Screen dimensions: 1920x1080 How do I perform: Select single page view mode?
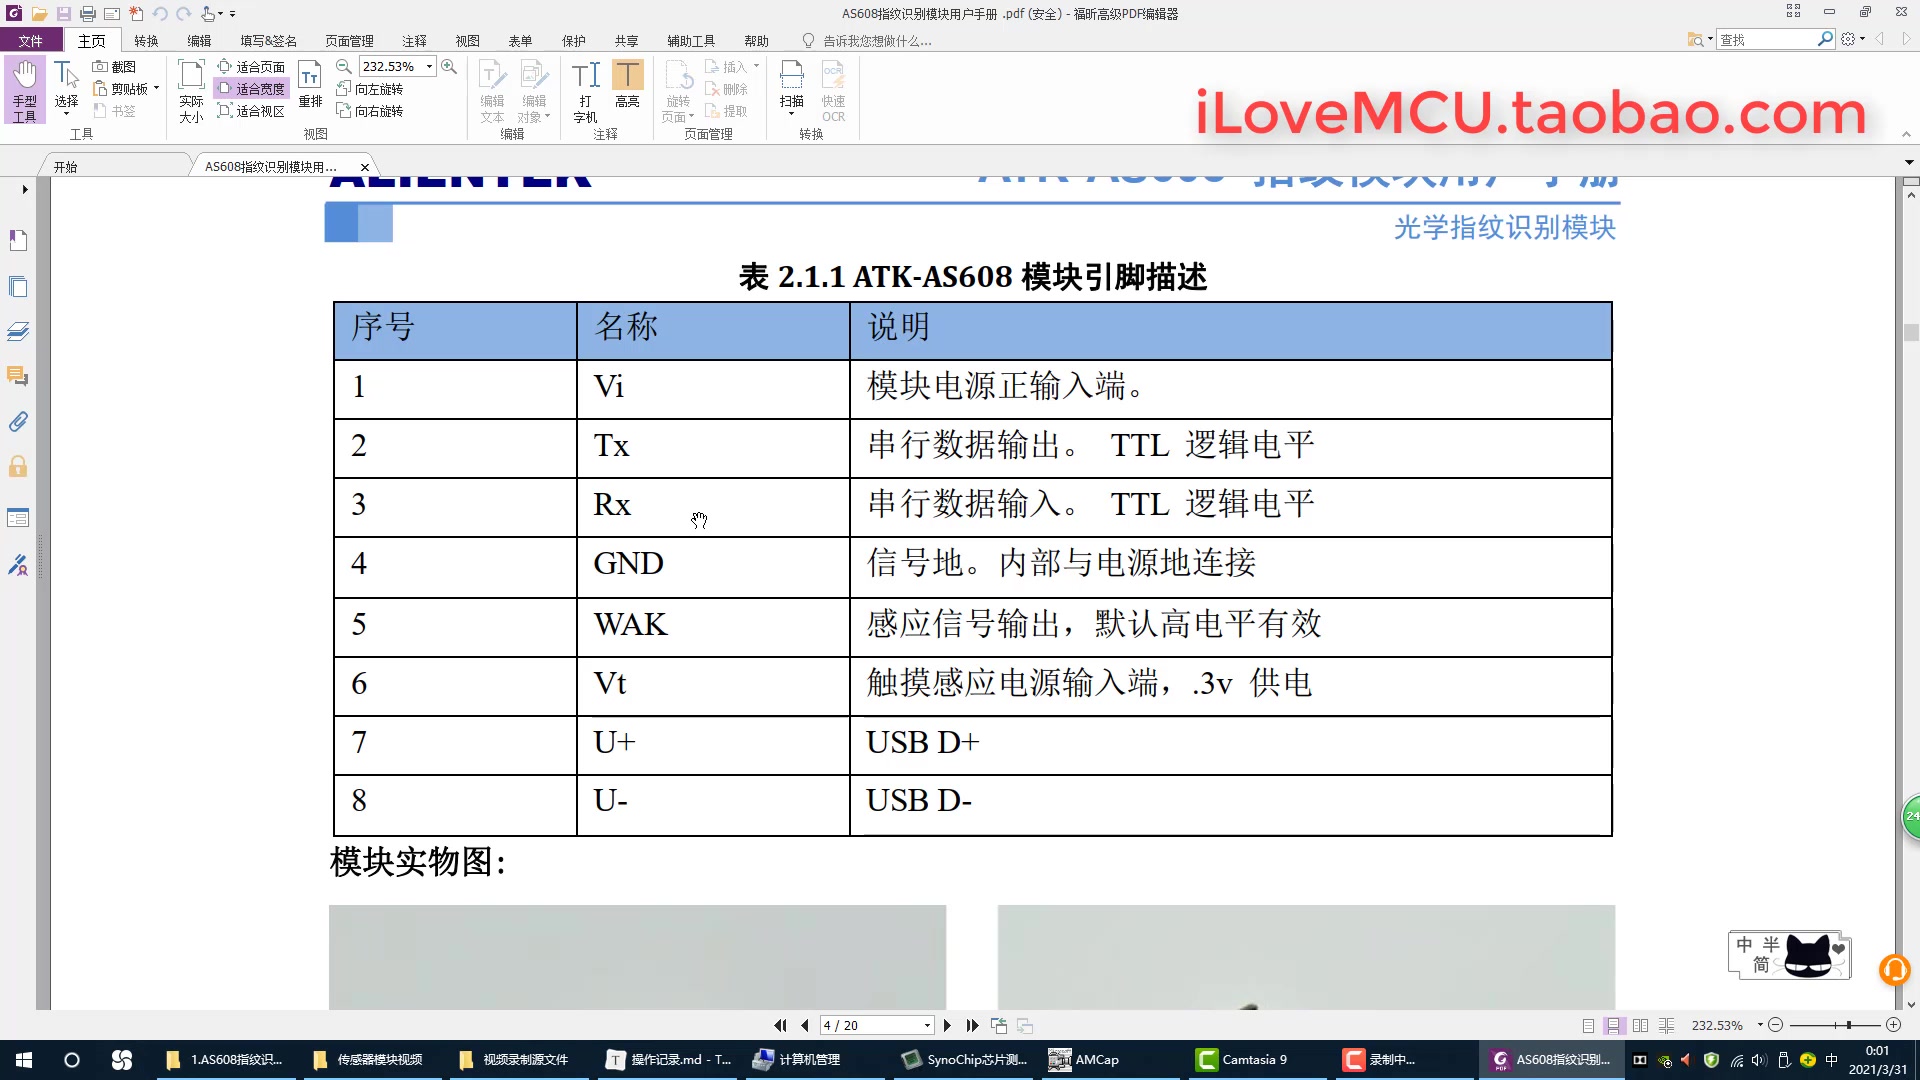[1588, 1026]
